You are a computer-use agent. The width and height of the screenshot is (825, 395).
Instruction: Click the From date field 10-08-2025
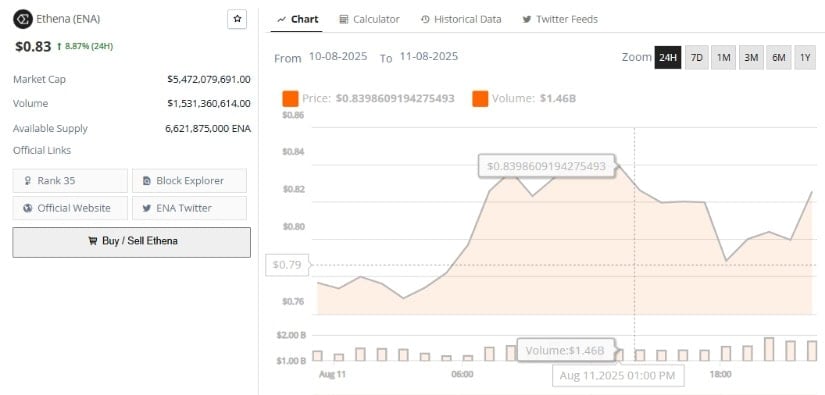point(338,56)
